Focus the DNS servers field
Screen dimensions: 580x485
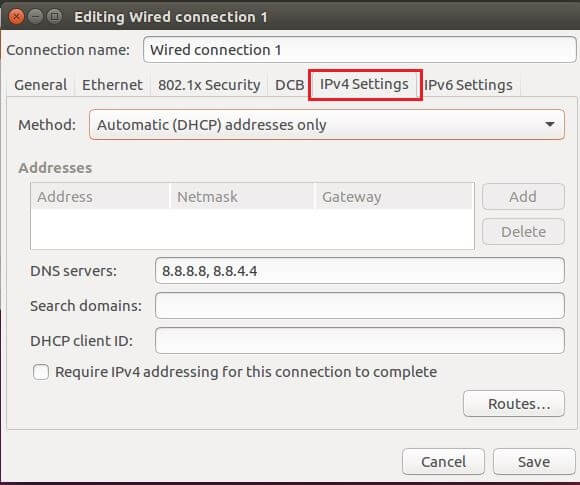[x=360, y=271]
